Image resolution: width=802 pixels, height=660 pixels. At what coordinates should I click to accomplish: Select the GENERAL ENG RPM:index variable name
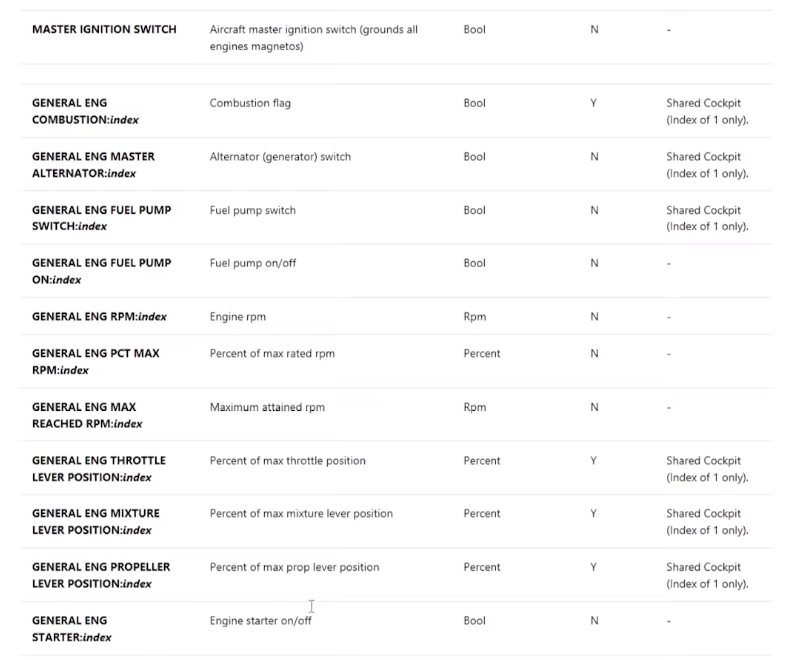tap(99, 317)
